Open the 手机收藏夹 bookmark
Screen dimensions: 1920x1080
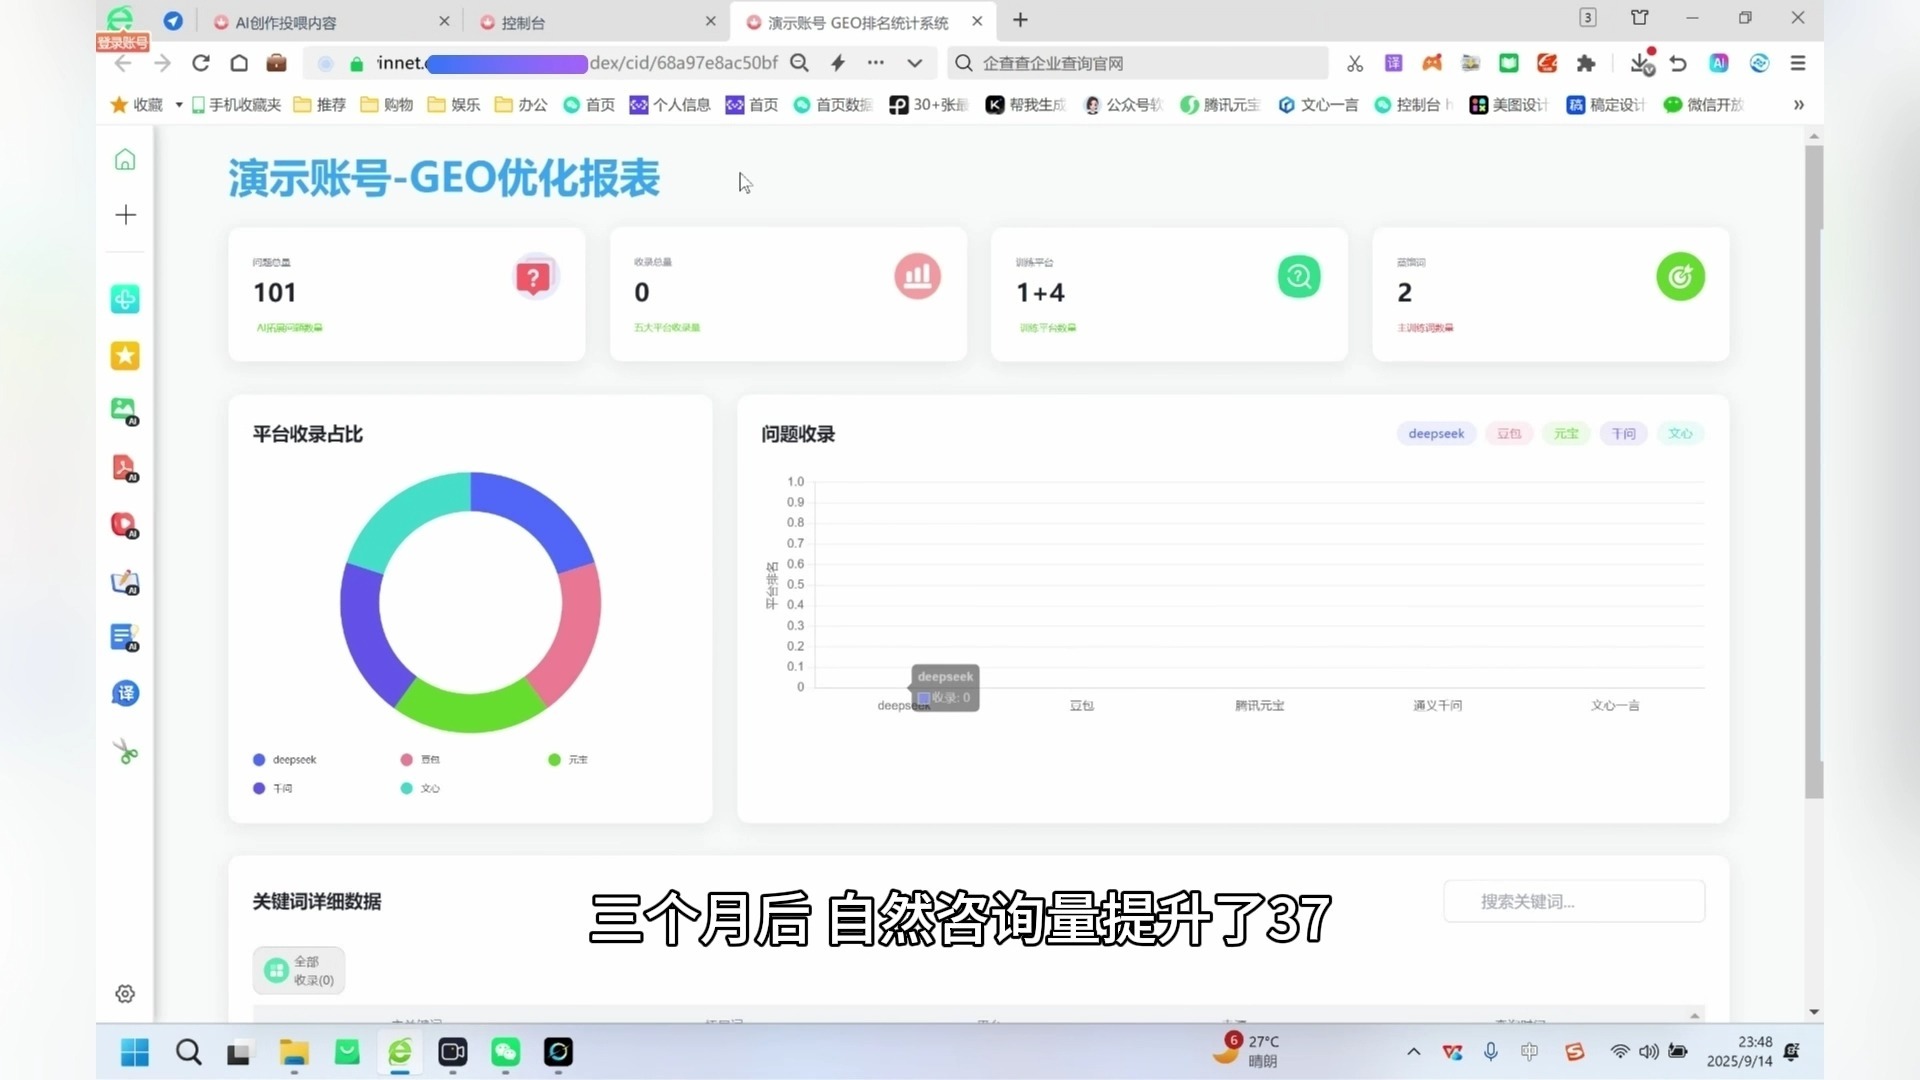click(x=236, y=105)
